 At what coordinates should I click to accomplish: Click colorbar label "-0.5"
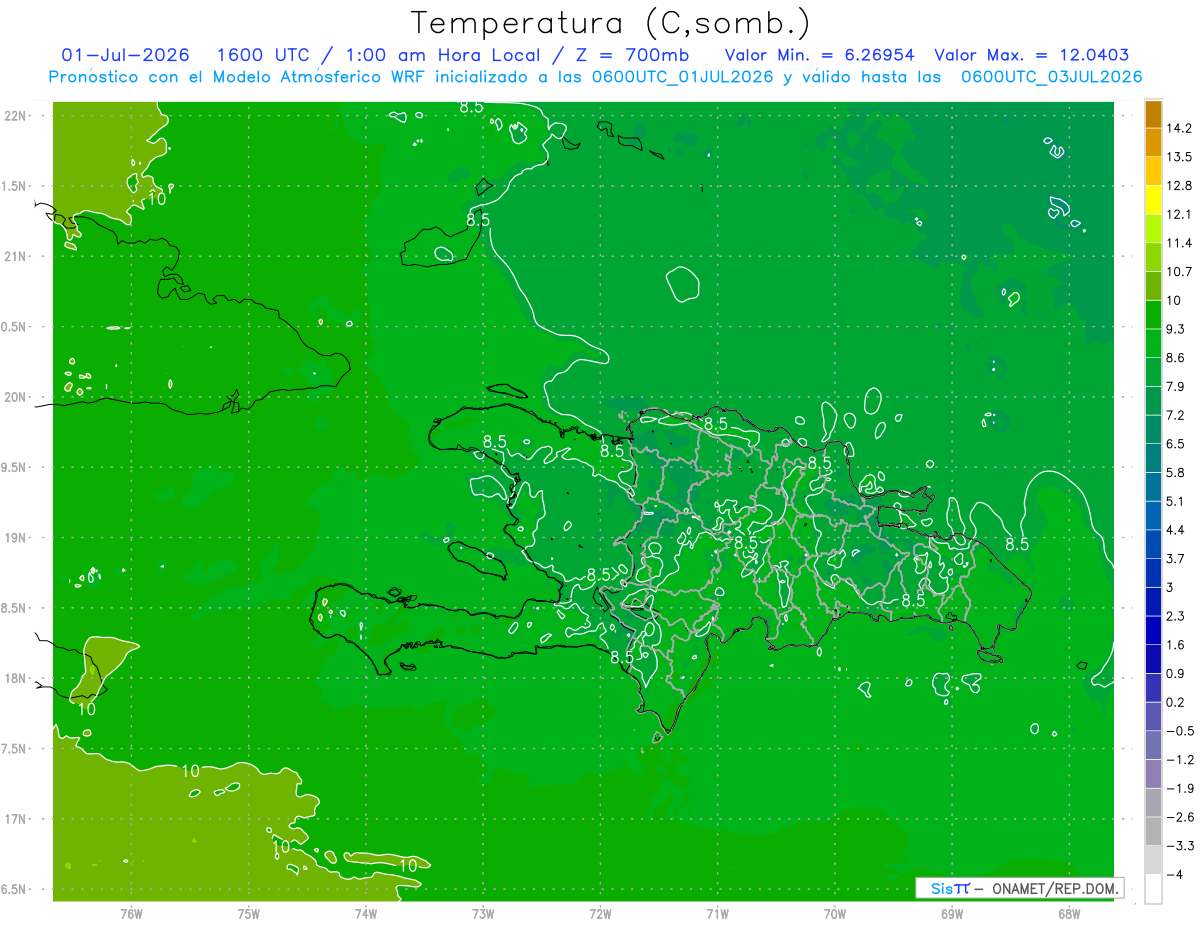pyautogui.click(x=1179, y=731)
